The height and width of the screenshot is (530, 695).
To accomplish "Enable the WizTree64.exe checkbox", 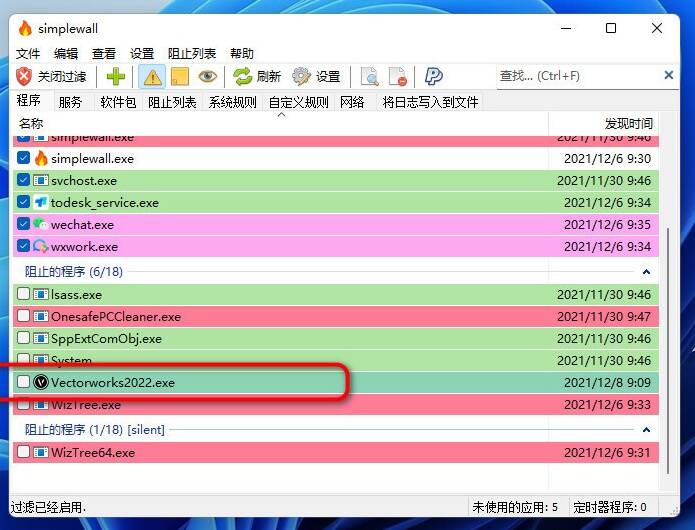I will click(x=24, y=452).
